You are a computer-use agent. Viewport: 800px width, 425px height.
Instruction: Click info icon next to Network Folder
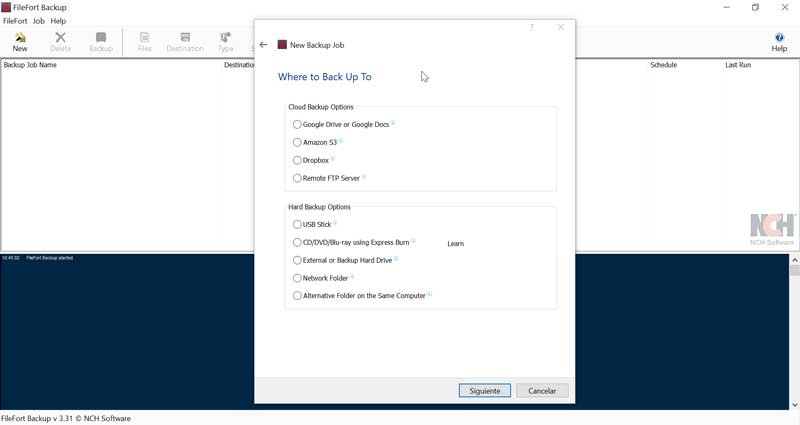pyautogui.click(x=352, y=277)
